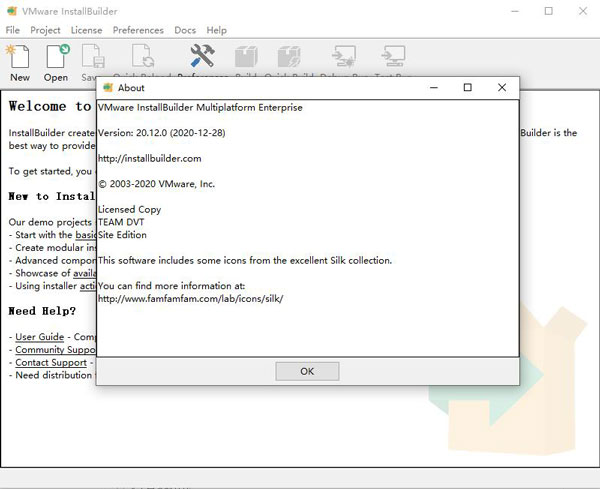
Task: Click the Save toolbar icon
Action: [x=93, y=57]
